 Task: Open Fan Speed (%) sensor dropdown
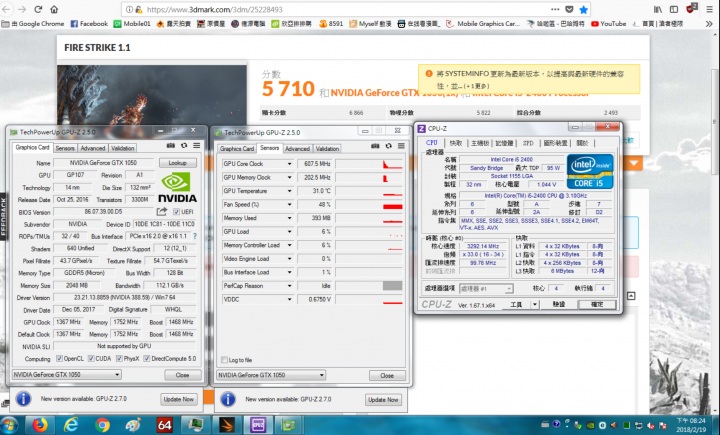click(289, 204)
